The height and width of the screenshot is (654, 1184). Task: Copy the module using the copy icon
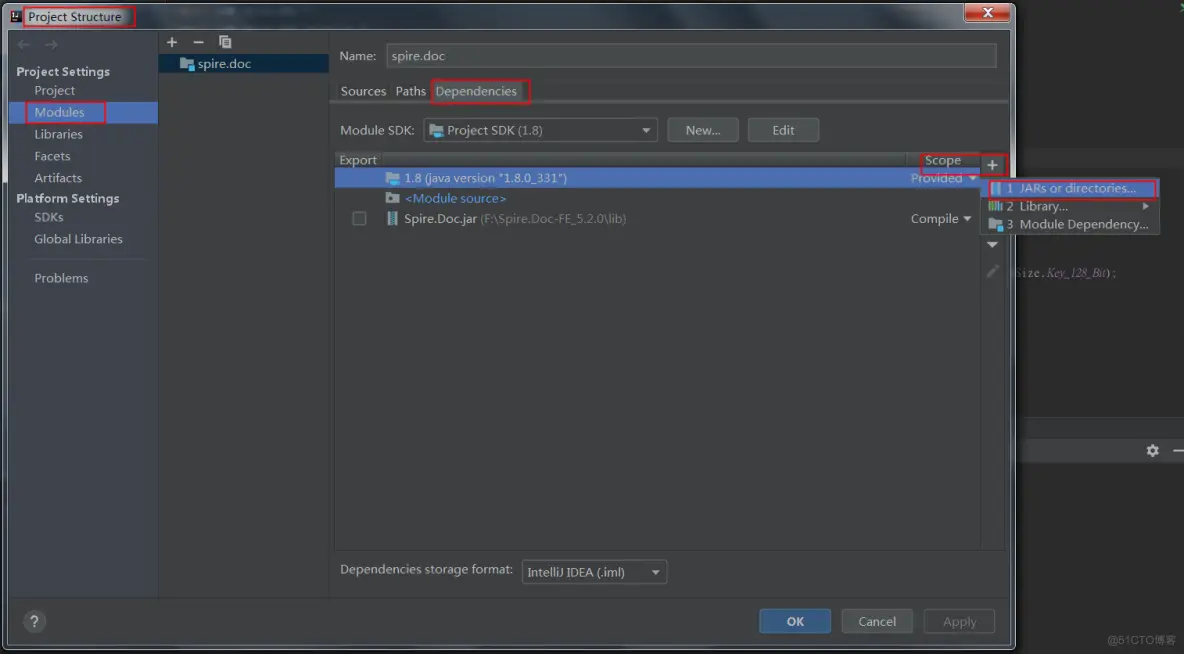coord(225,42)
